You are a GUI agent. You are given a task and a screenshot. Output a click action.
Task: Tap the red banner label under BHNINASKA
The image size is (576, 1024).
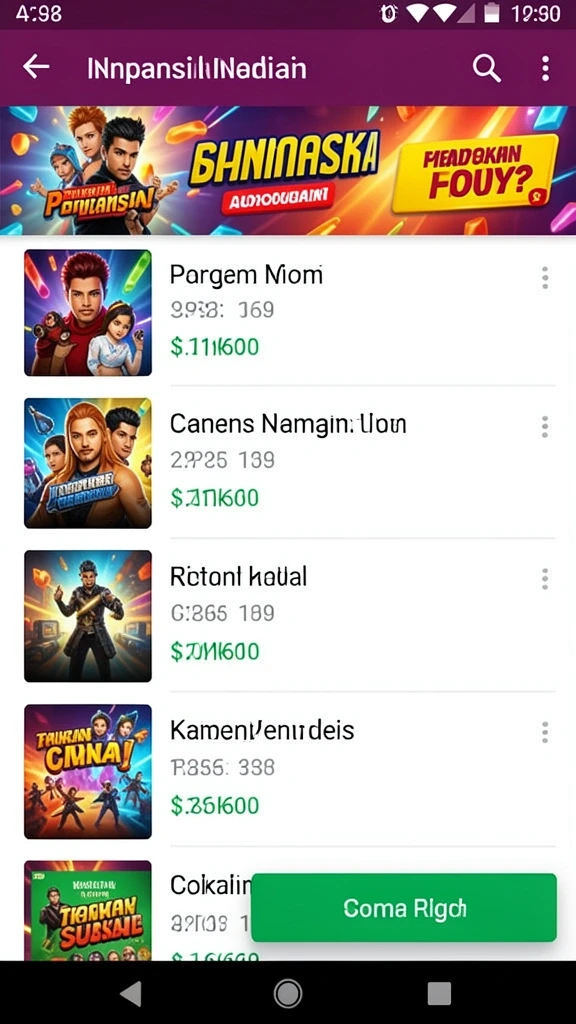coord(278,199)
